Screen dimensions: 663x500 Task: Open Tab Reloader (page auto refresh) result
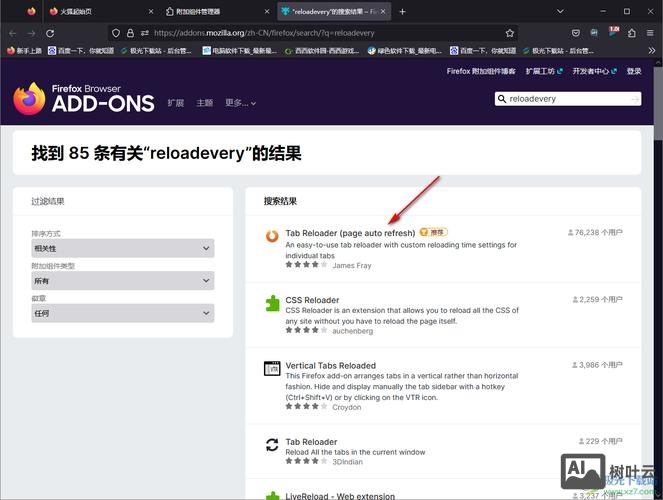point(350,233)
